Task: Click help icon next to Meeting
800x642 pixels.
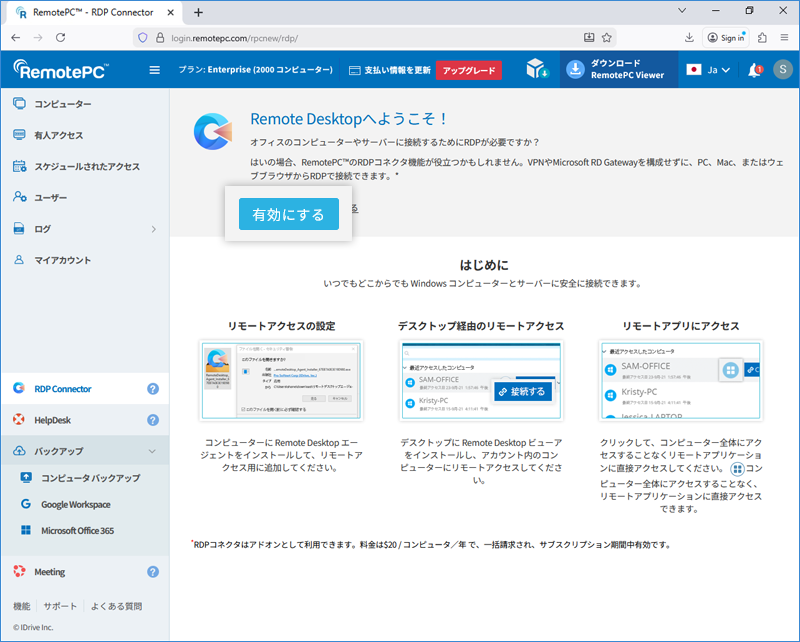Action: tap(153, 572)
